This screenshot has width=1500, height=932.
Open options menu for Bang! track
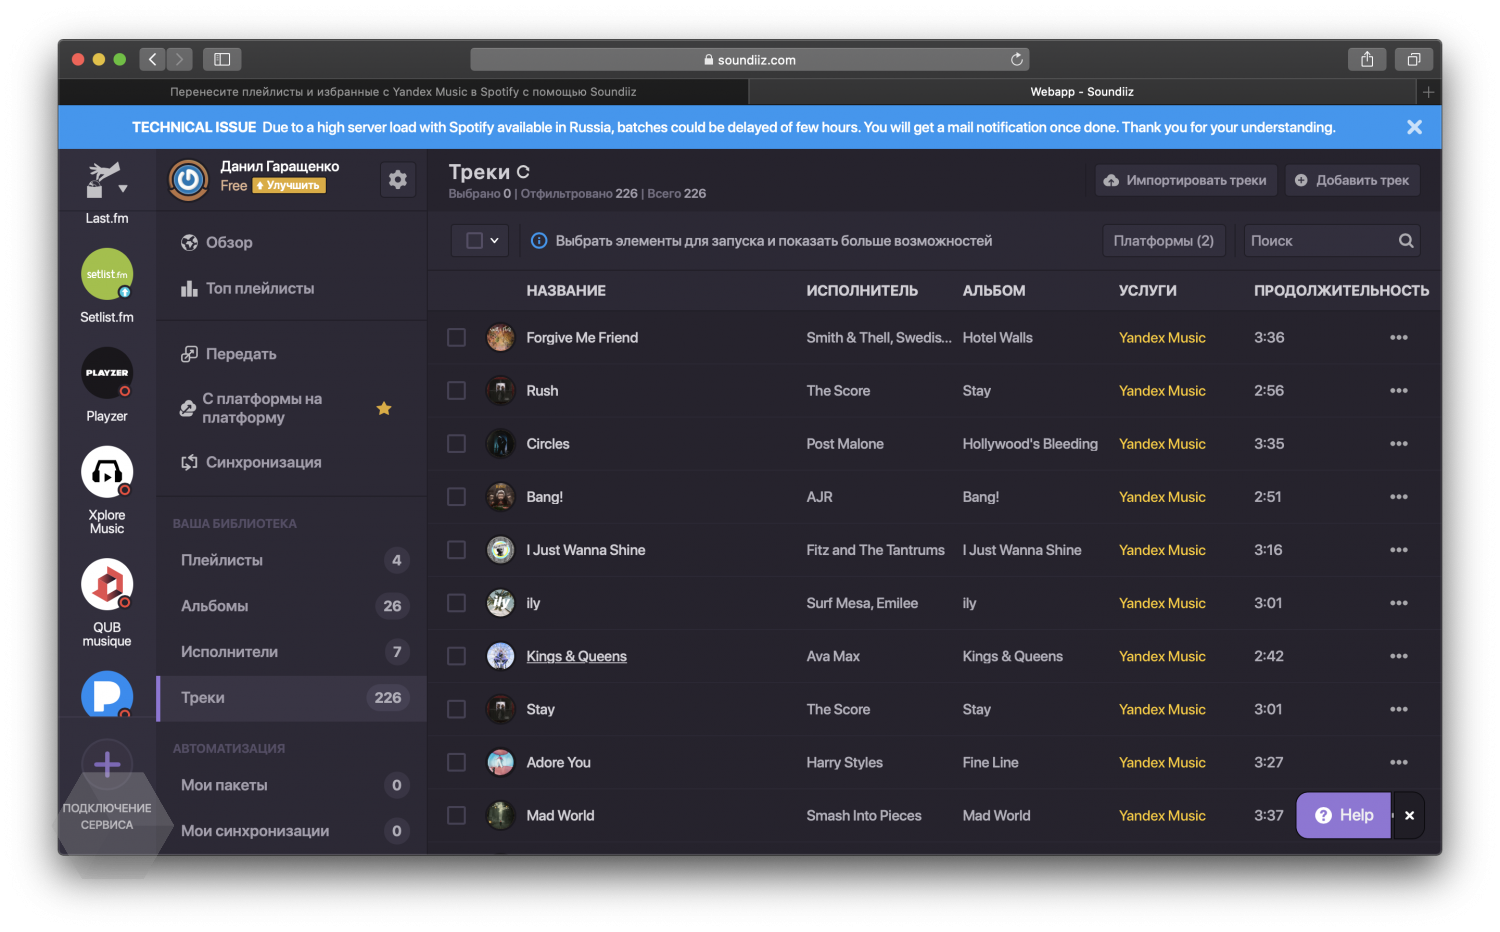pyautogui.click(x=1399, y=496)
